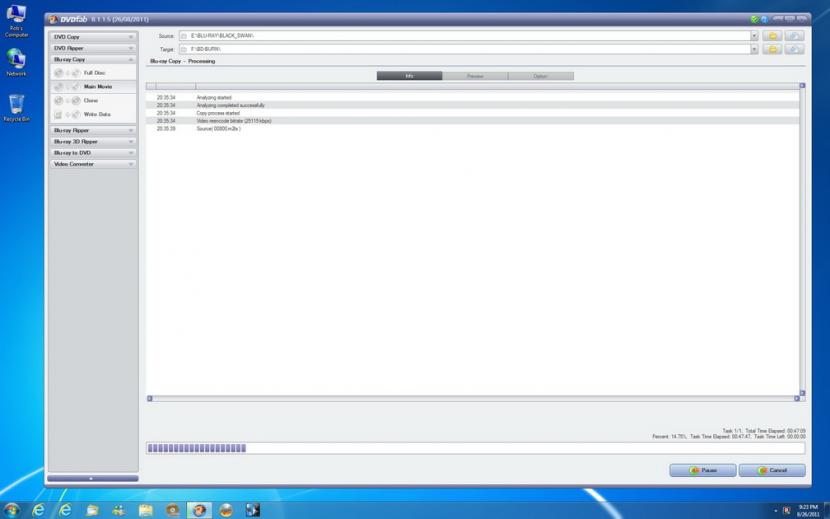Image resolution: width=830 pixels, height=519 pixels.
Task: Select the Write Data mode
Action: pyautogui.click(x=93, y=114)
